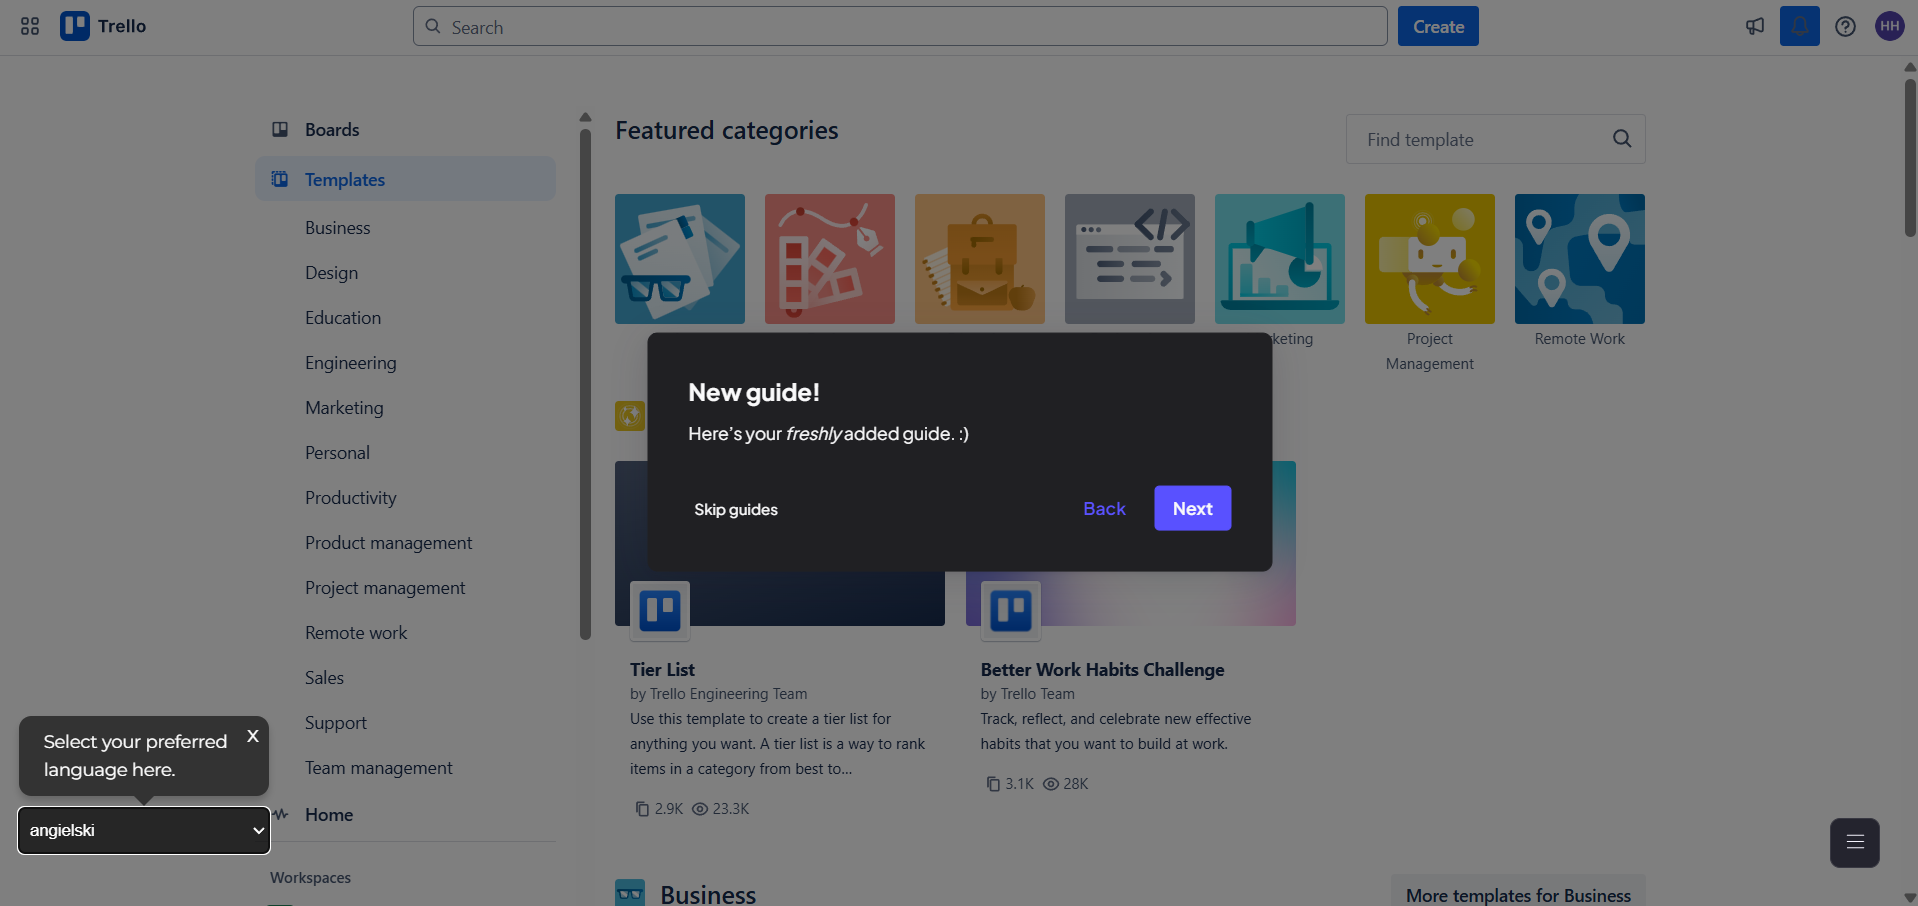This screenshot has width=1918, height=906.
Task: Open the Marketing category thumbnail
Action: 1280,259
